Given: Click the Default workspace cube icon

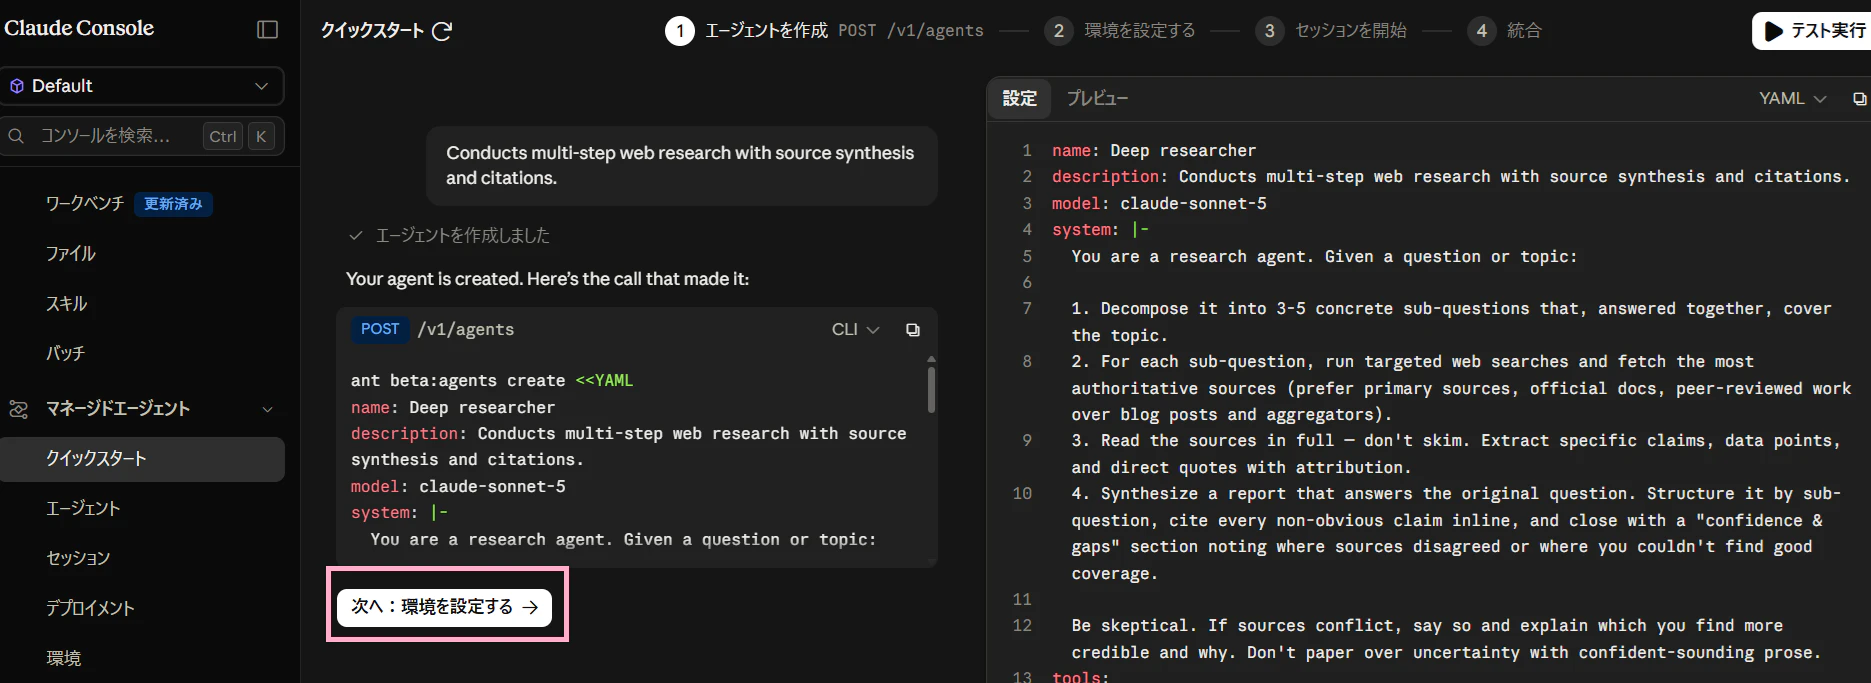Looking at the screenshot, I should pyautogui.click(x=17, y=86).
